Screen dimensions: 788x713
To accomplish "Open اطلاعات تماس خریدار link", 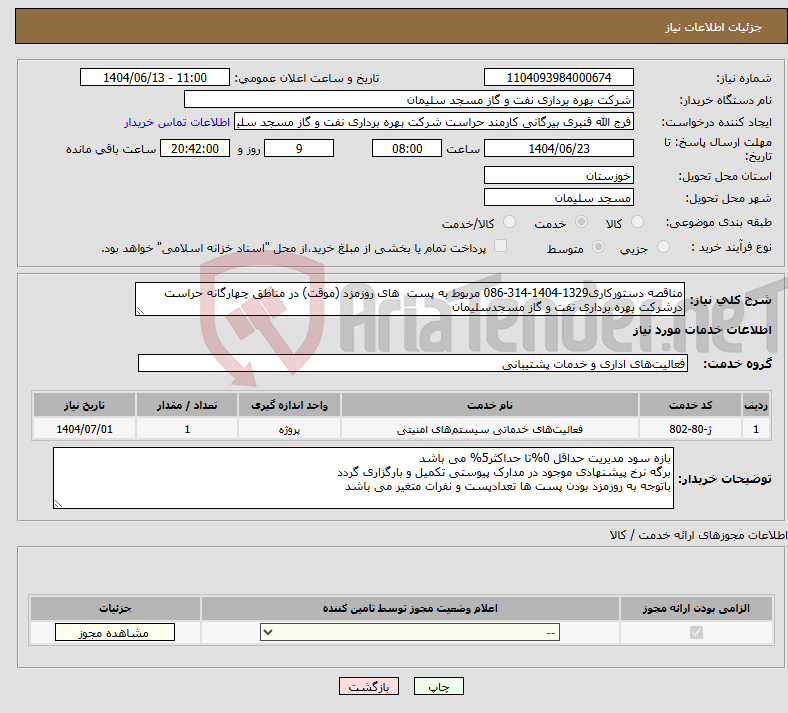I will point(177,122).
